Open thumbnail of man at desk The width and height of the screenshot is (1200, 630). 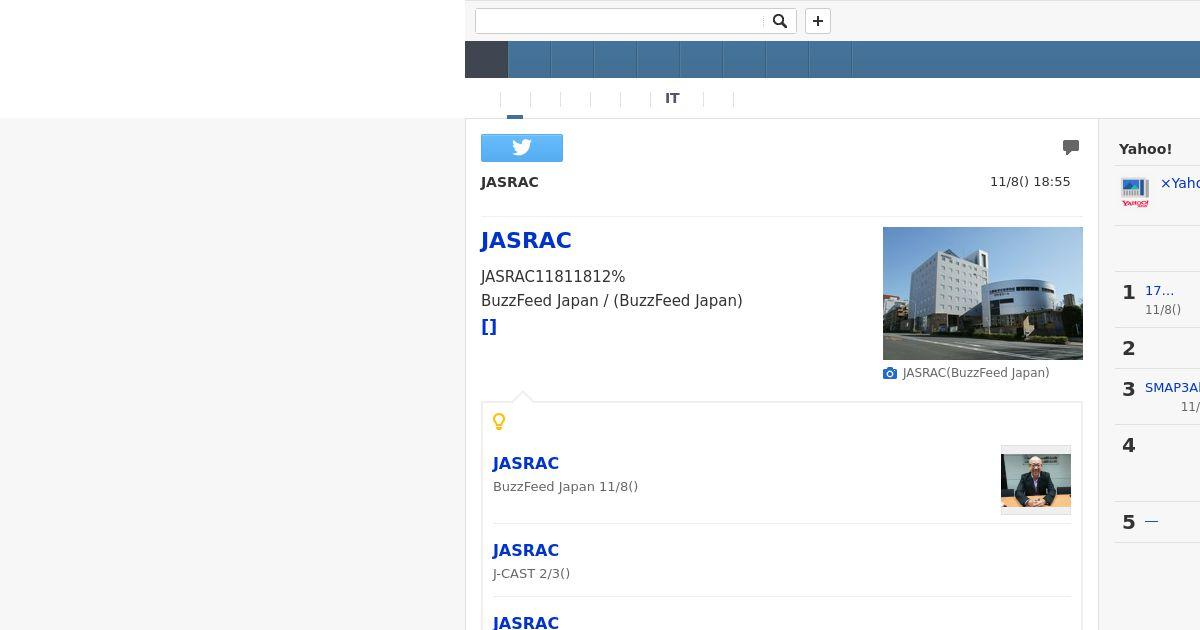click(x=1036, y=480)
